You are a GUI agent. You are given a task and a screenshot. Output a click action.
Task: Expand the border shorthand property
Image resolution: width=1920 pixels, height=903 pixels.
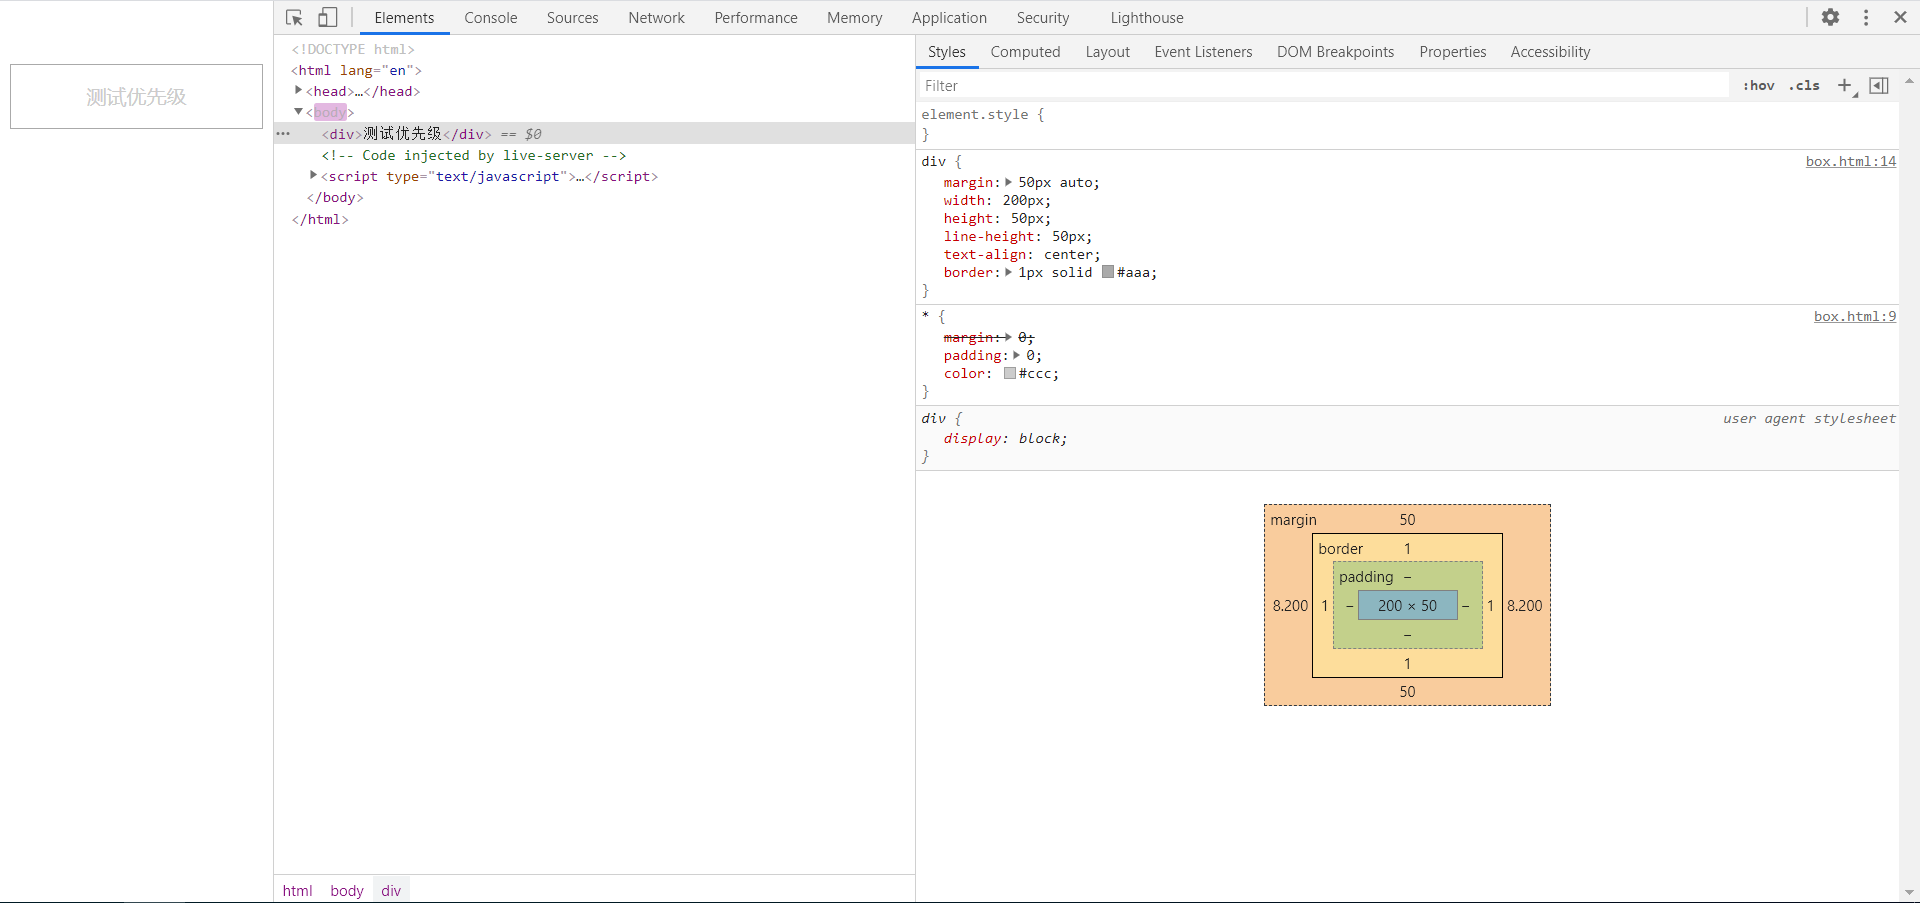(x=1007, y=272)
